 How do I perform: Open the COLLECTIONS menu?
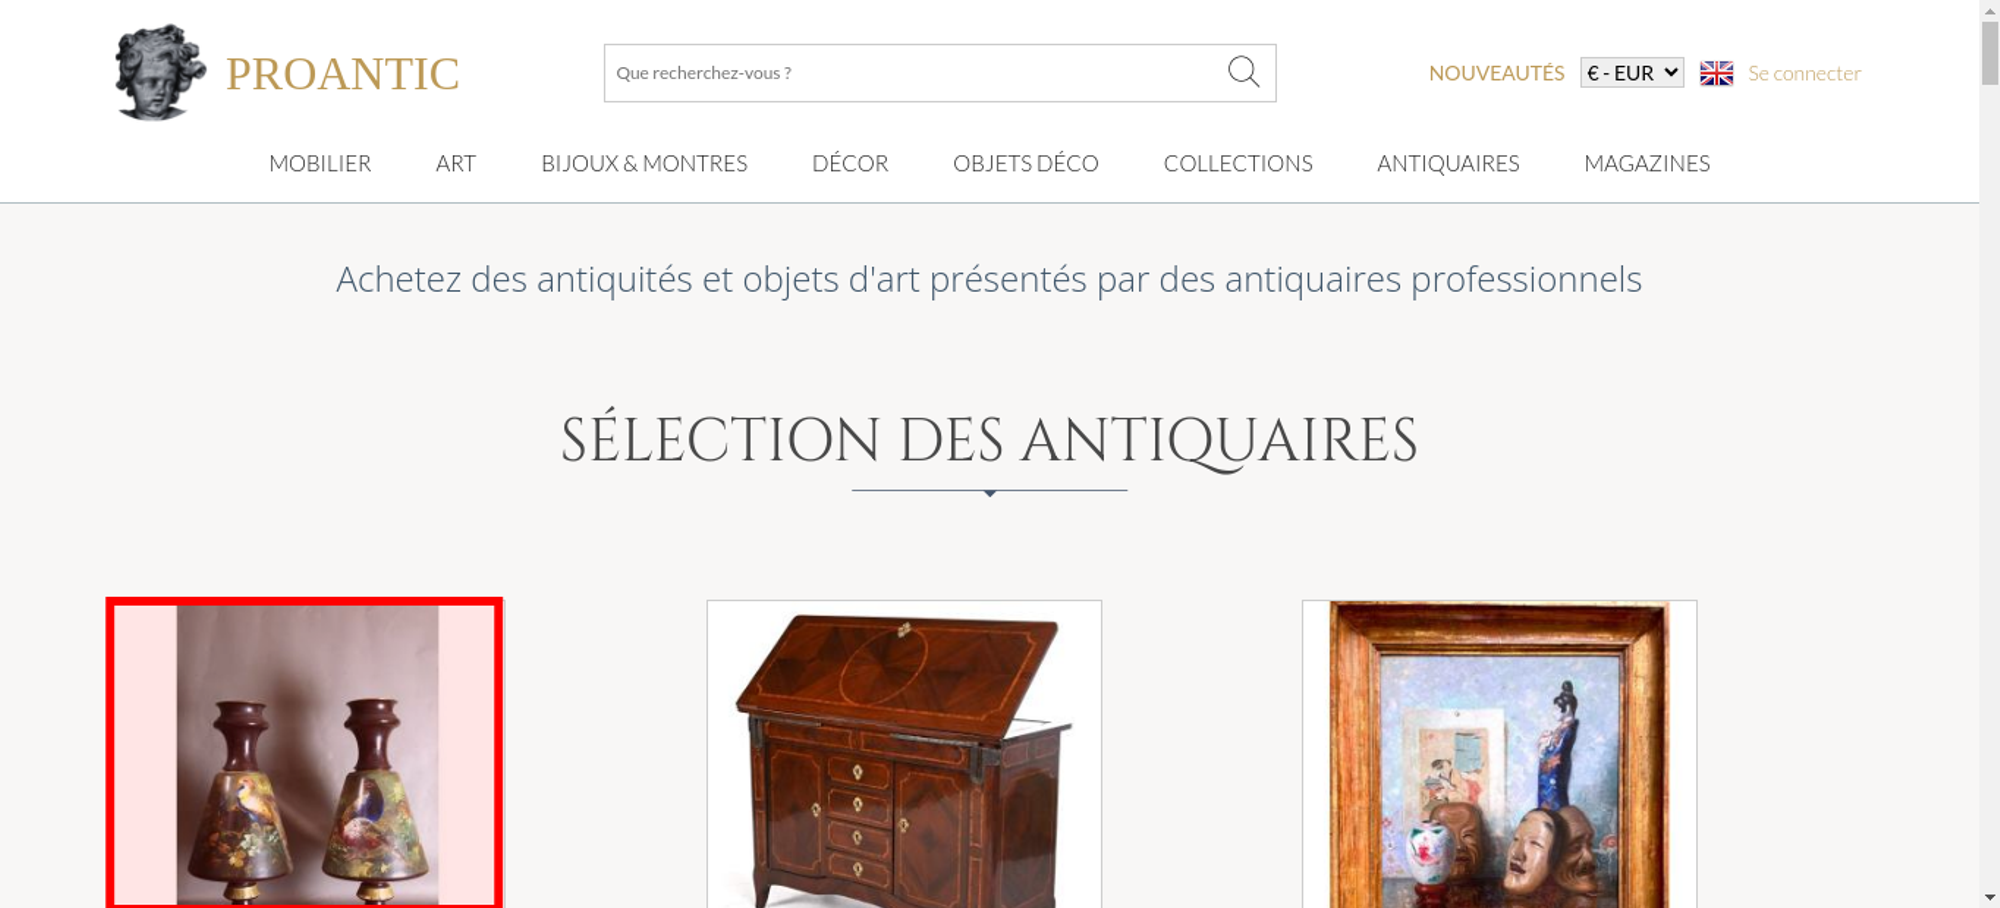pos(1238,163)
